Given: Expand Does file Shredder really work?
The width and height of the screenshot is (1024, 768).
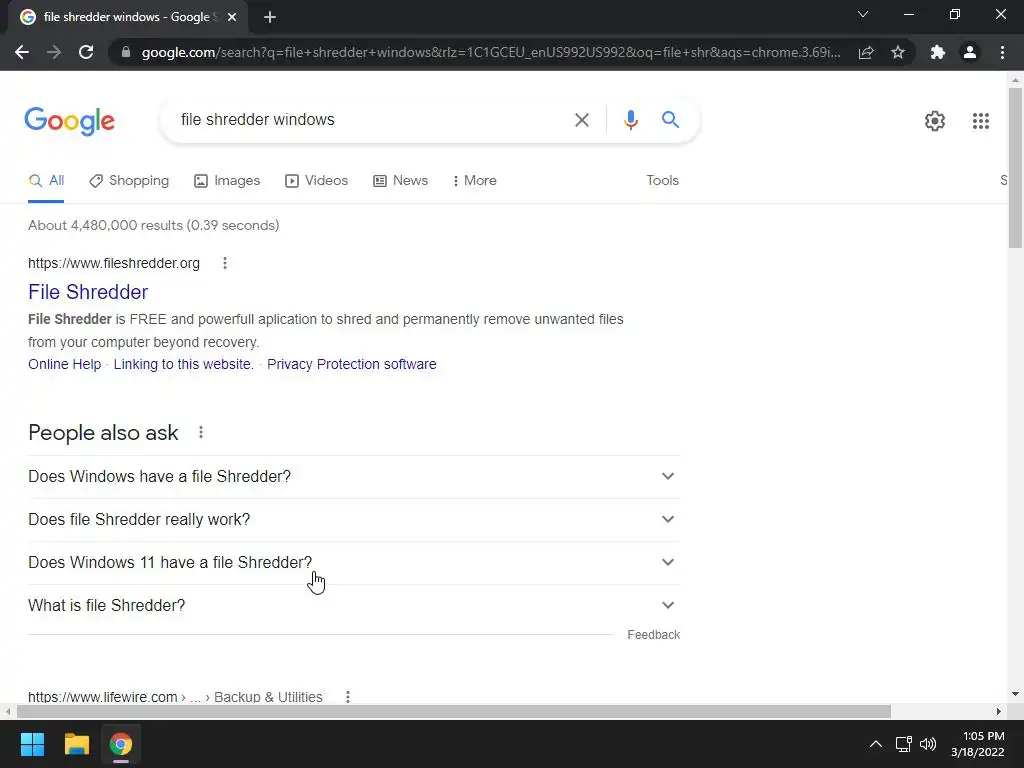Looking at the screenshot, I should coord(354,520).
